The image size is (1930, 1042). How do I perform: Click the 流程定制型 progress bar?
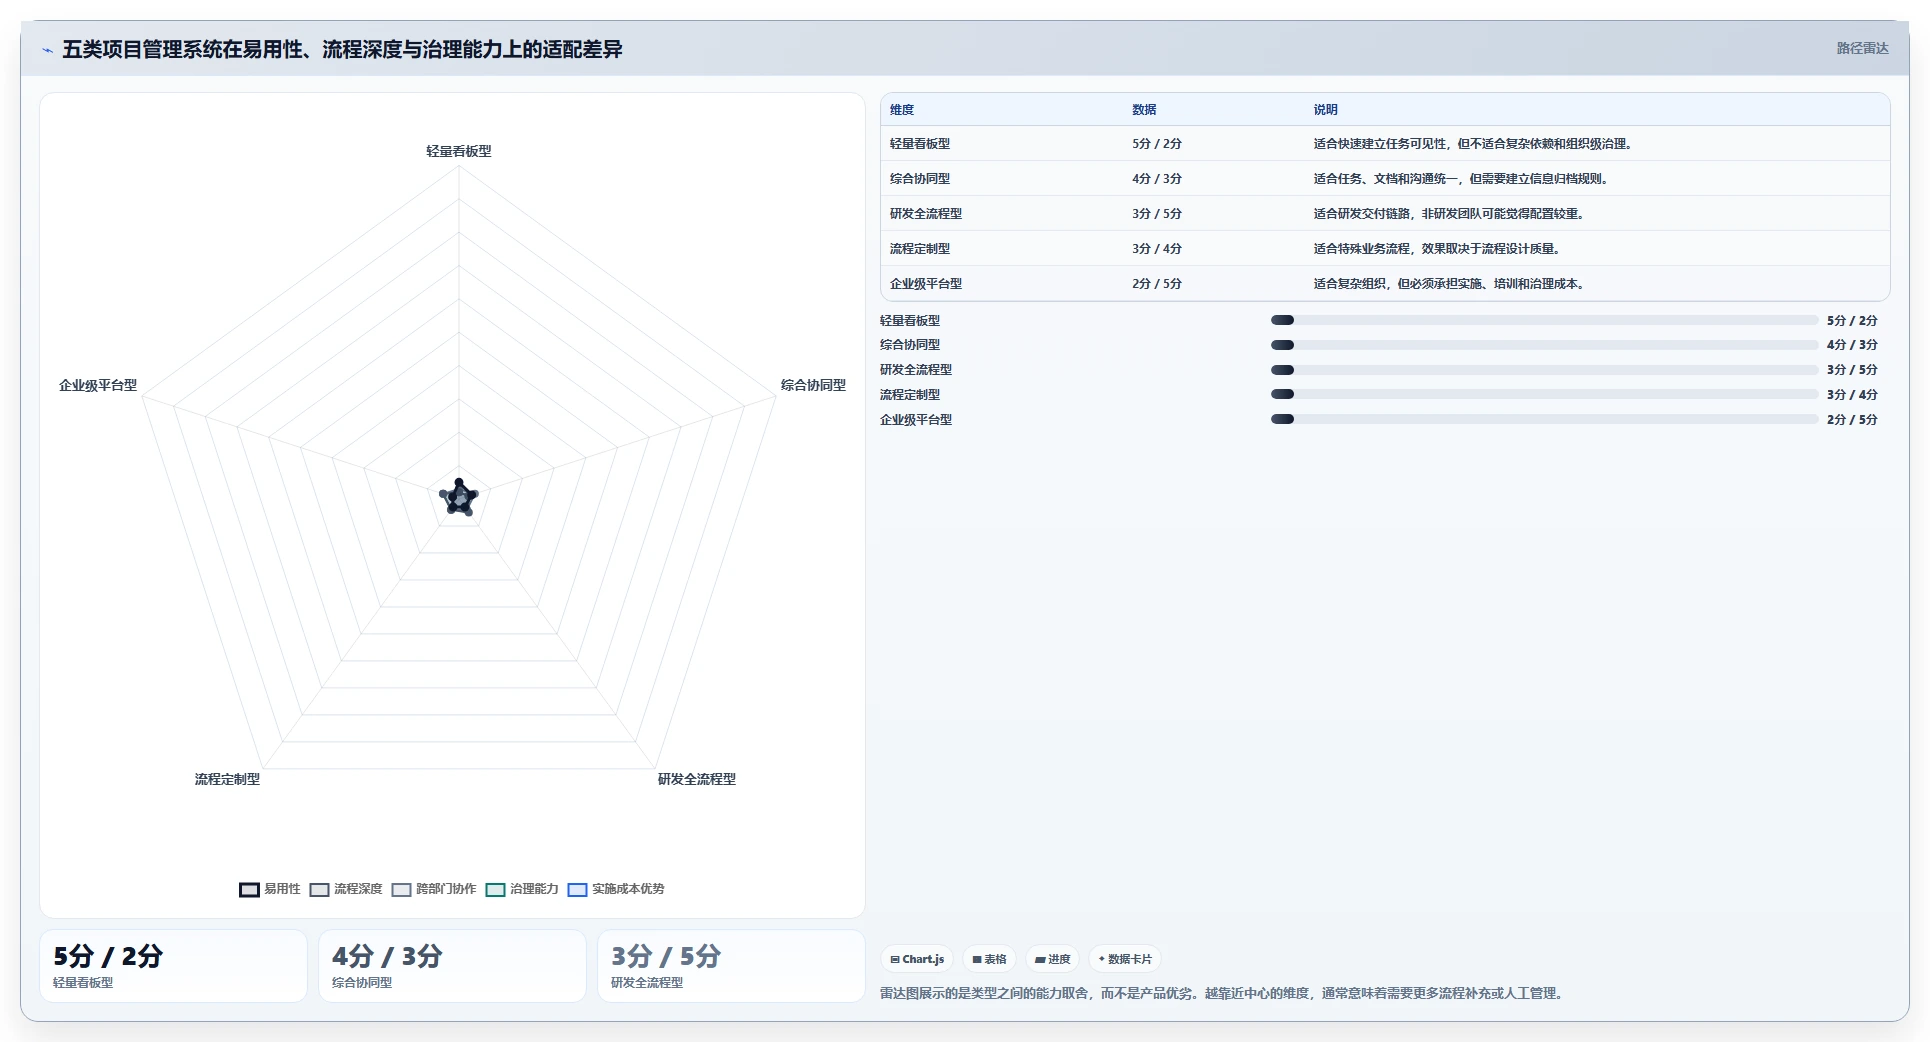1544,394
